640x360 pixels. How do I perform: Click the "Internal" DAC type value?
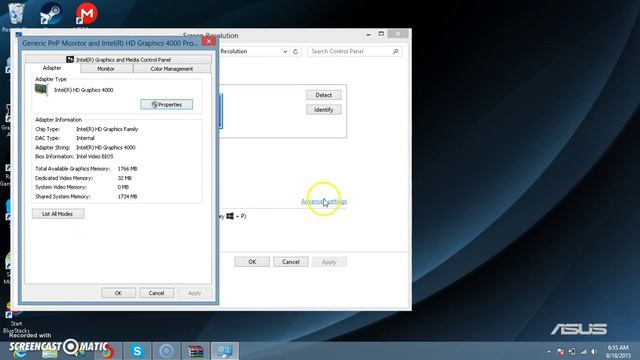[85, 138]
